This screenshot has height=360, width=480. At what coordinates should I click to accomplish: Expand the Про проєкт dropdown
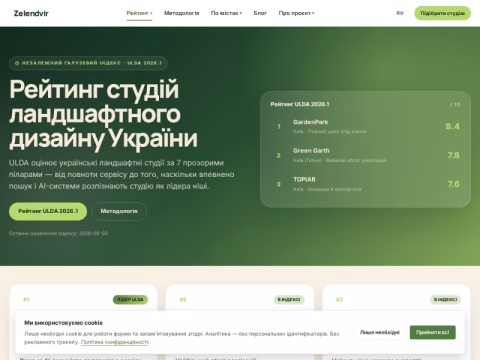(296, 13)
